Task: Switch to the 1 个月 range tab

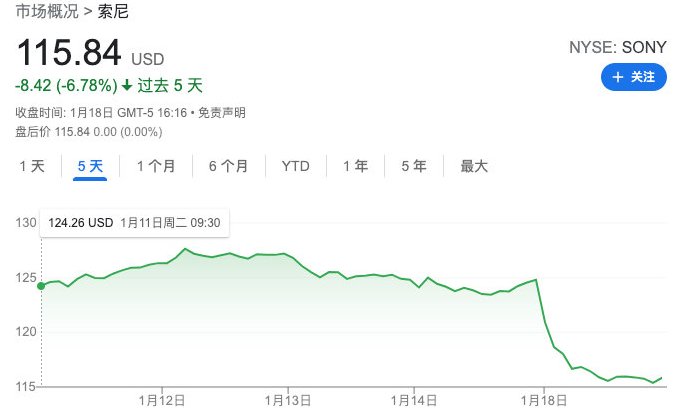Action: point(156,166)
